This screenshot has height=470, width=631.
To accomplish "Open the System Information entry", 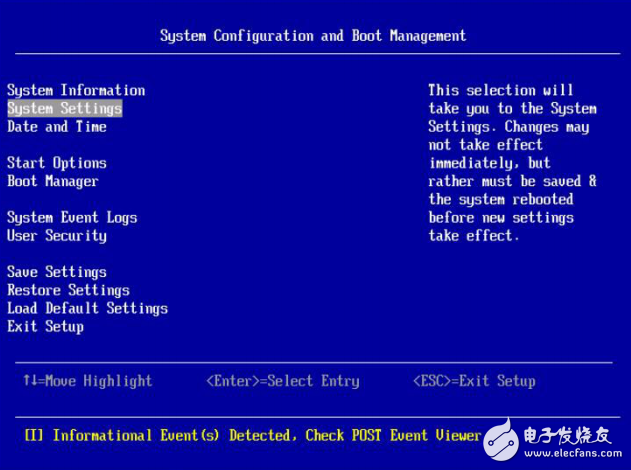I will pyautogui.click(x=76, y=90).
